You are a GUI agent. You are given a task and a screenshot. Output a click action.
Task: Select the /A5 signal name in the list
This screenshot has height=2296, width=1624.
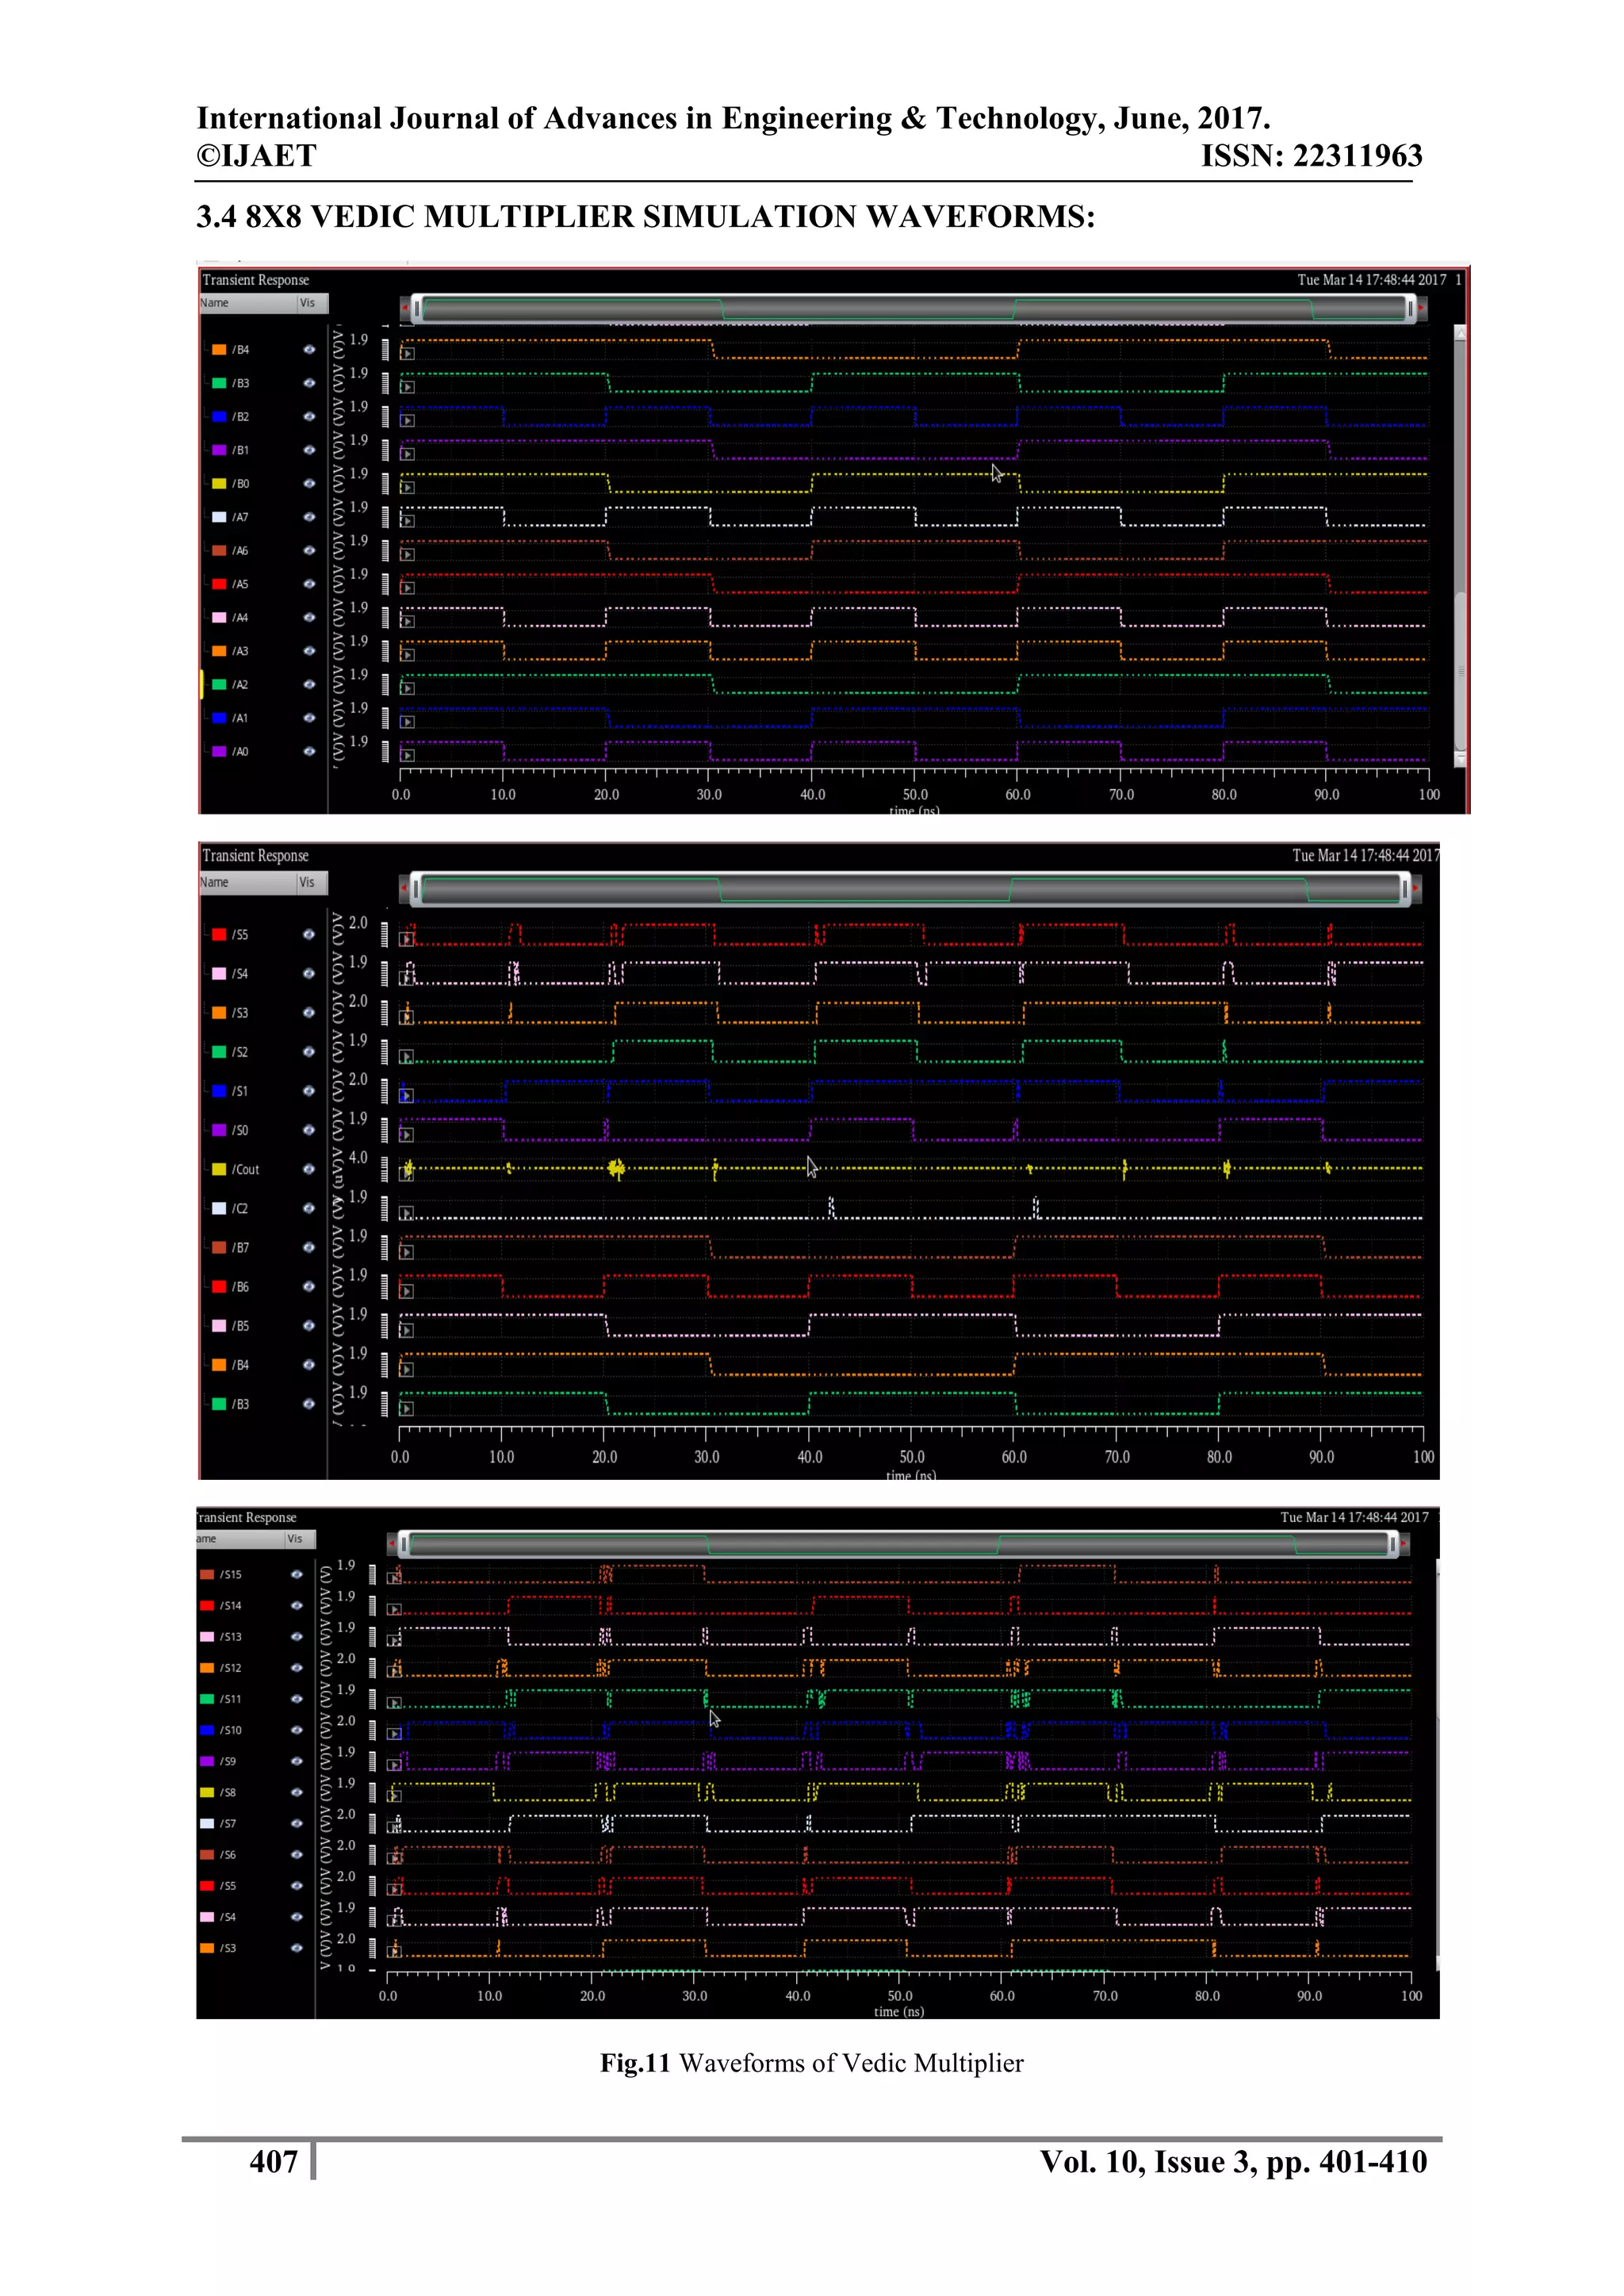[x=241, y=584]
